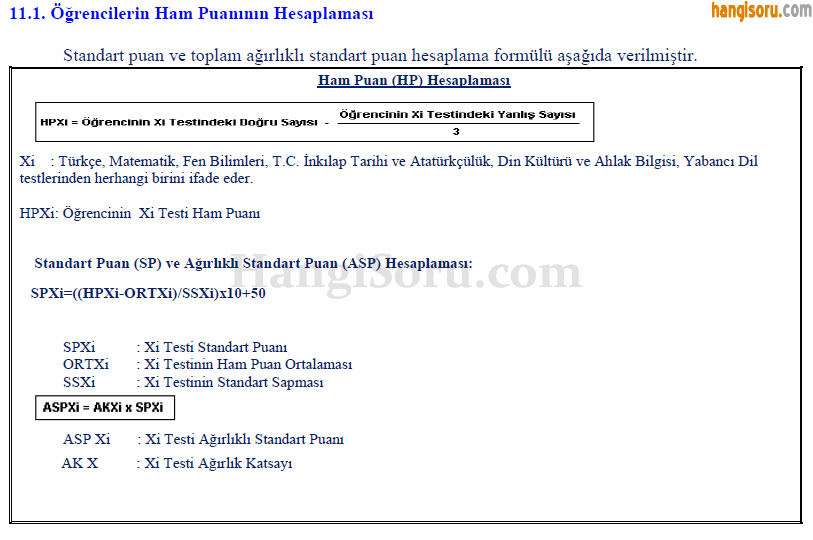Click the denominator '3' in the formula
The image size is (813, 540).
coord(456,132)
